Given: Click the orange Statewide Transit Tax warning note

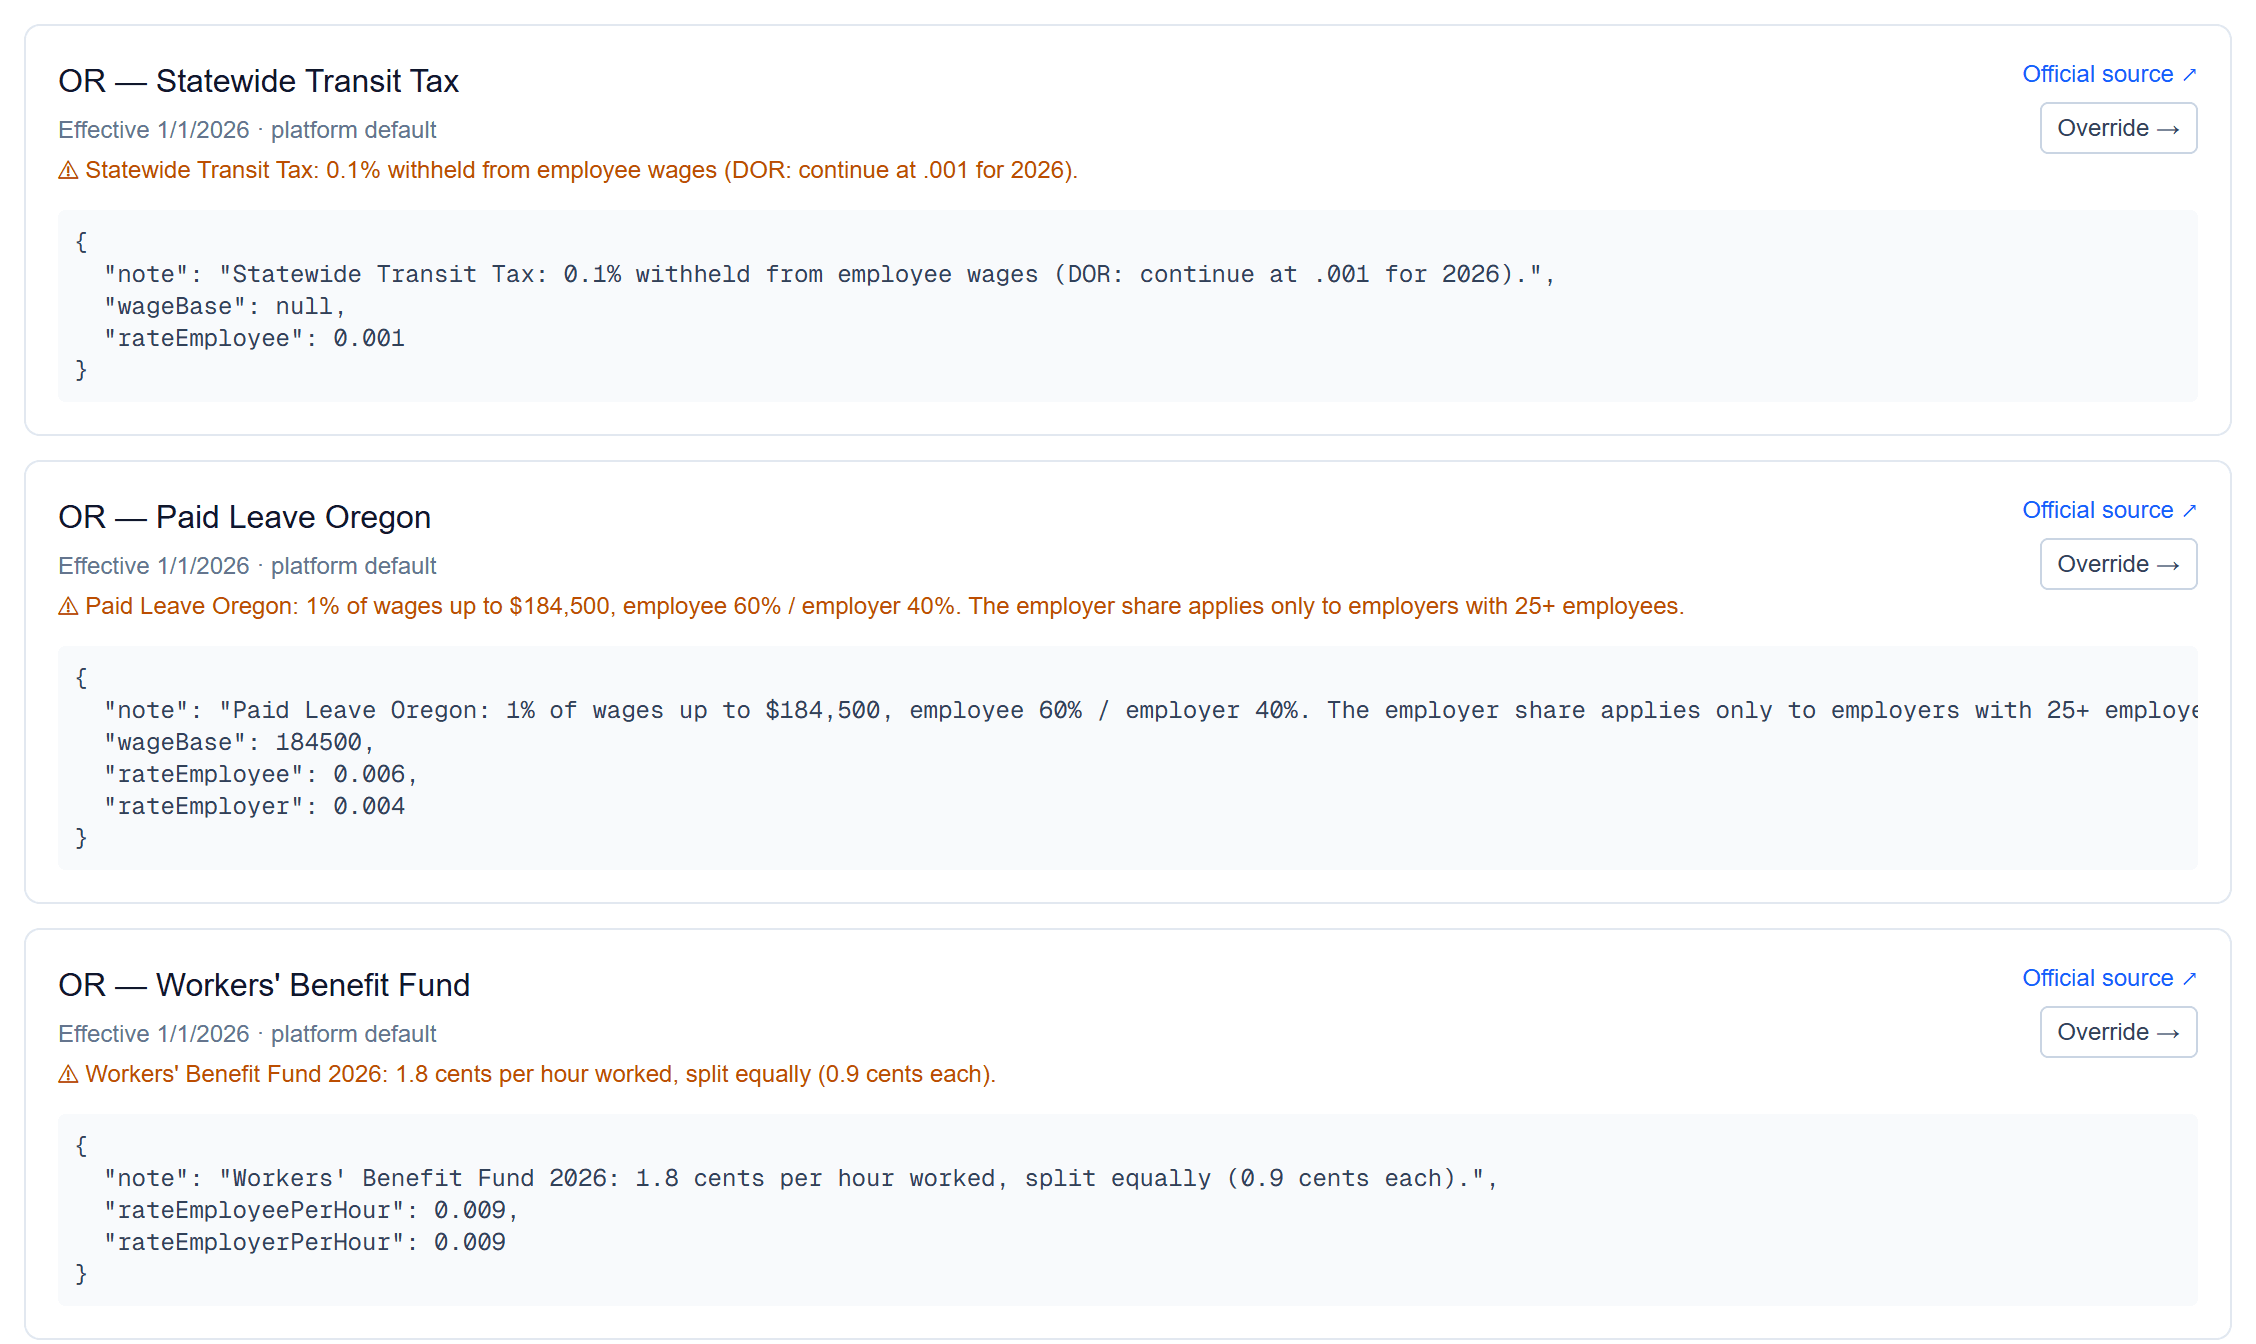Looking at the screenshot, I should [x=567, y=170].
